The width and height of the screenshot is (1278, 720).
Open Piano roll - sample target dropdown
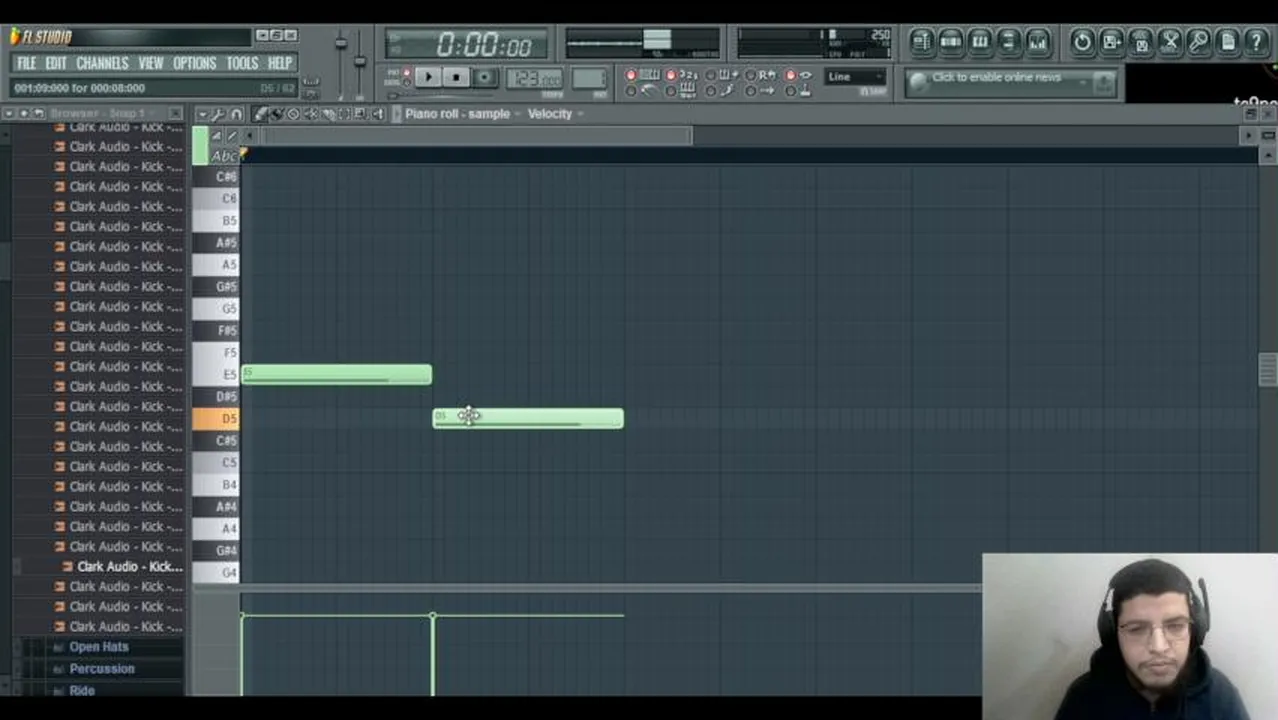[463, 114]
